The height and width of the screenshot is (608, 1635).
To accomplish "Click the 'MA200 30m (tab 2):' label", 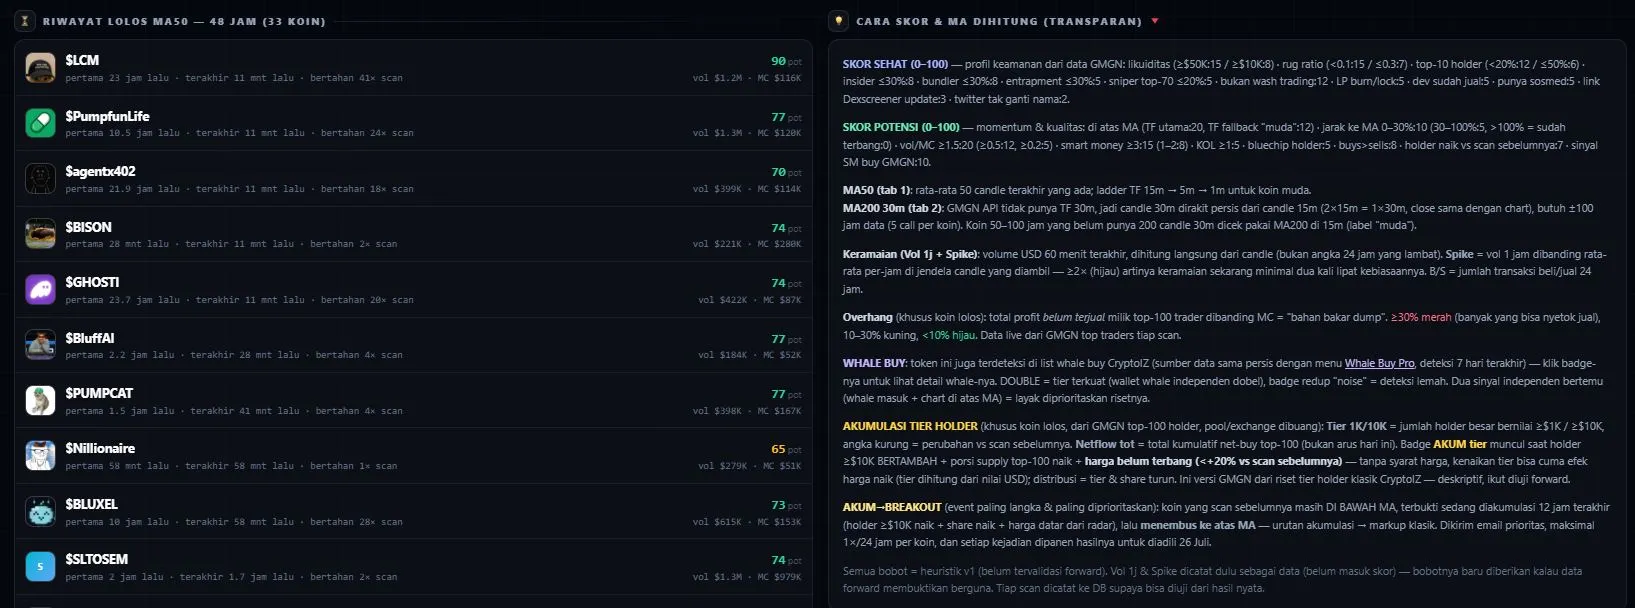I will click(892, 208).
